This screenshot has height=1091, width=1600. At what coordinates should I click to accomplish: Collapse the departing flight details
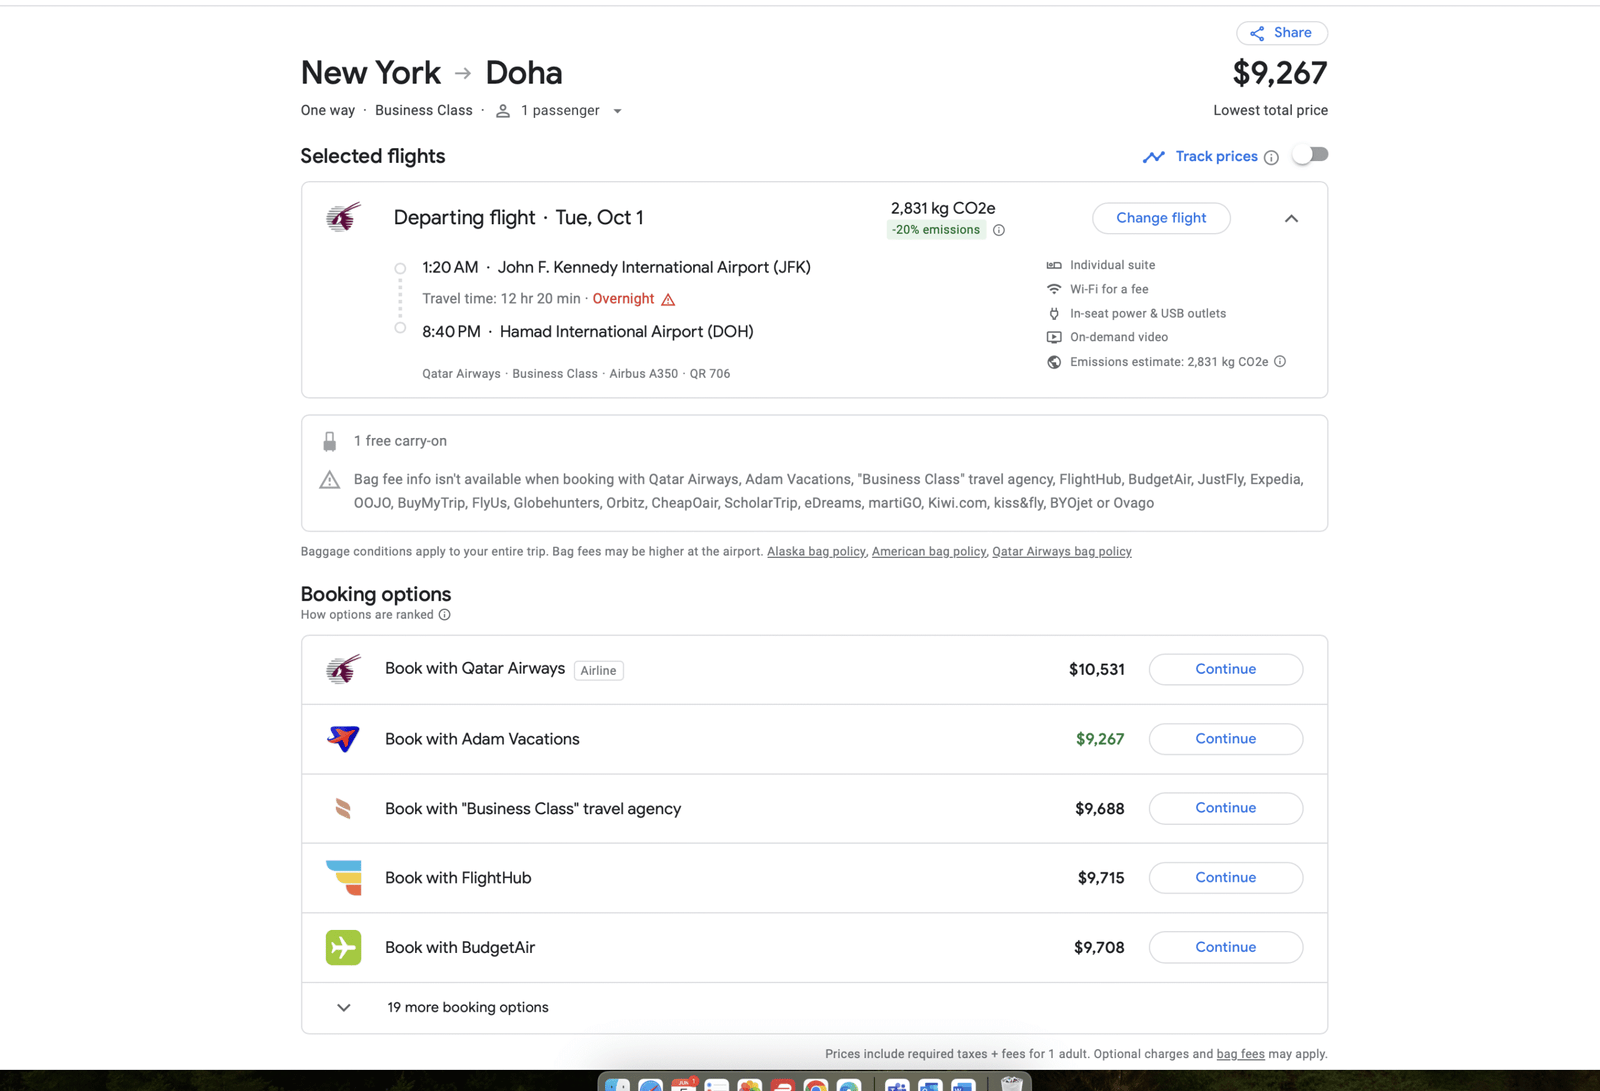point(1291,218)
